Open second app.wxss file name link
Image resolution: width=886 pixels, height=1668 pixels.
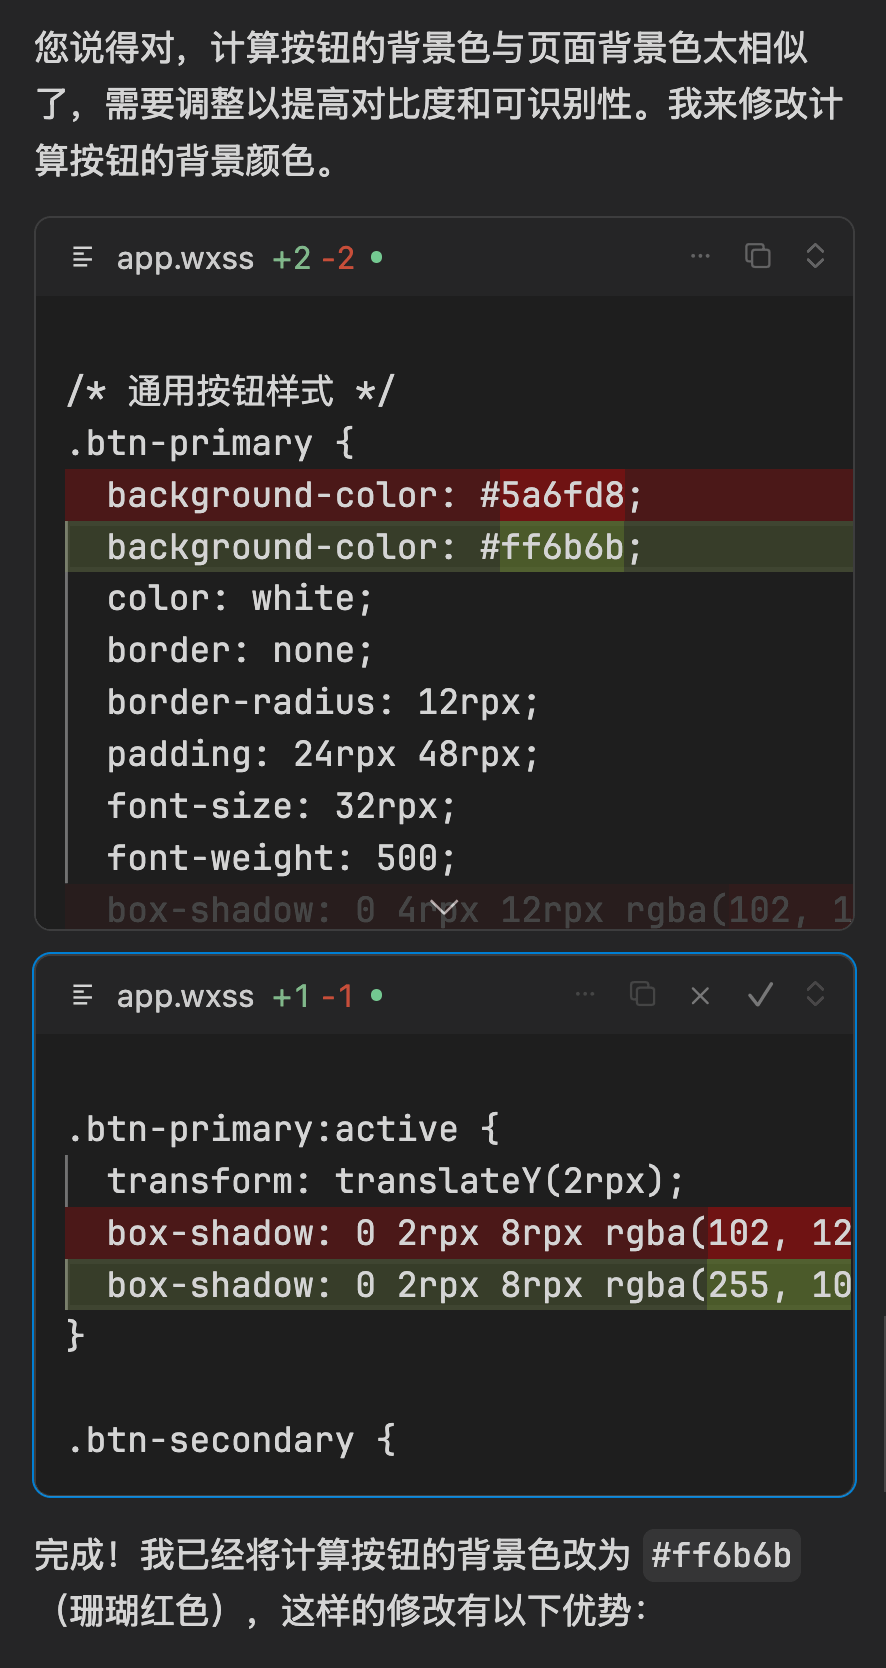pyautogui.click(x=185, y=996)
